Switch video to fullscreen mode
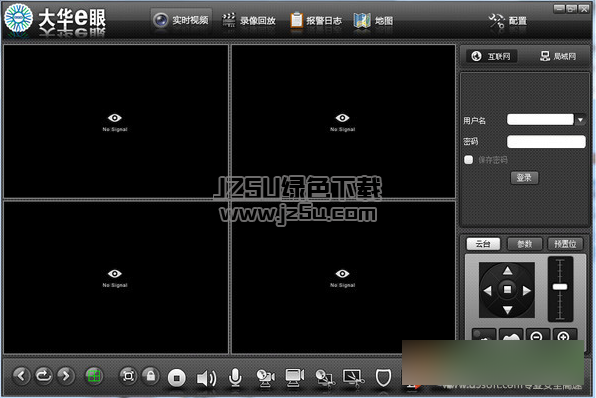The width and height of the screenshot is (596, 398). pos(128,376)
